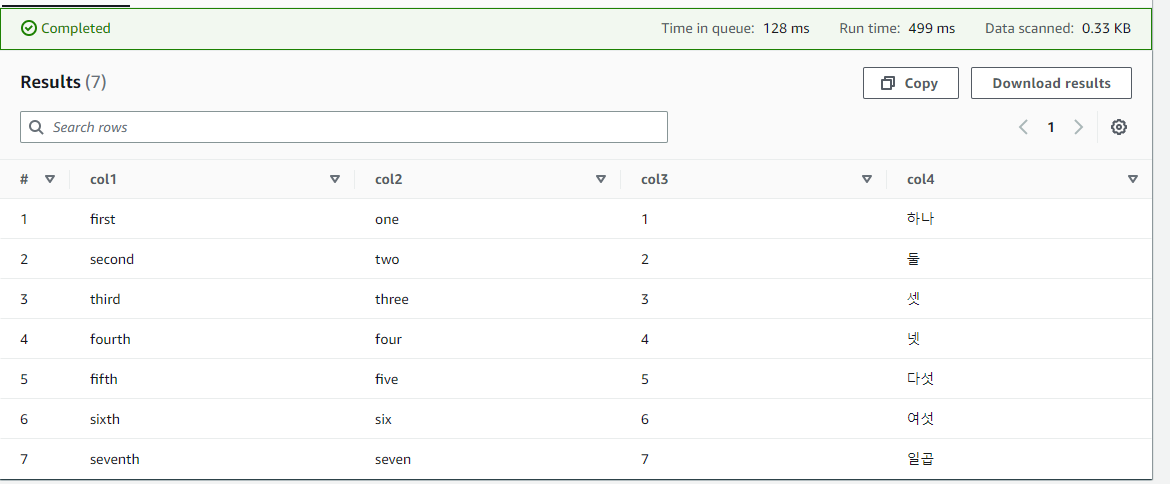Click the Completed status checkmark icon

[29, 28]
